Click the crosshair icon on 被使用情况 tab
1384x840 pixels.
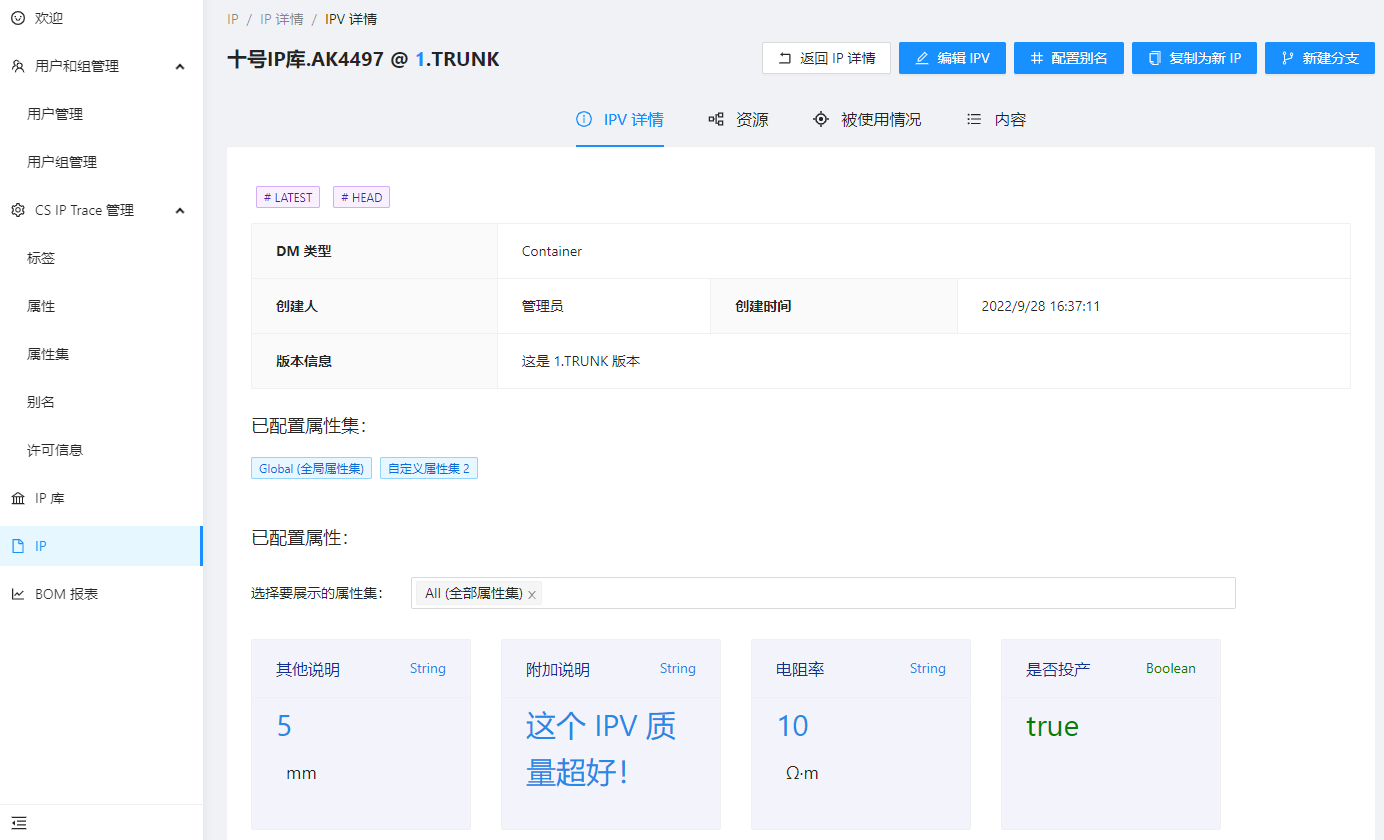(x=820, y=119)
